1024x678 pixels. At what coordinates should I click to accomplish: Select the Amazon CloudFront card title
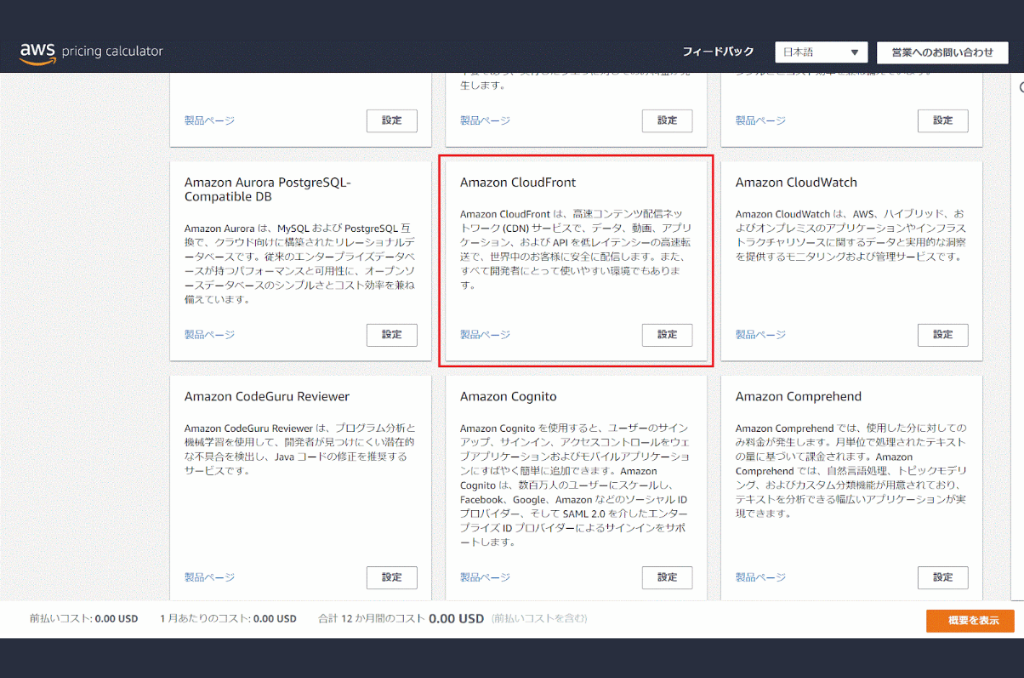tap(518, 182)
